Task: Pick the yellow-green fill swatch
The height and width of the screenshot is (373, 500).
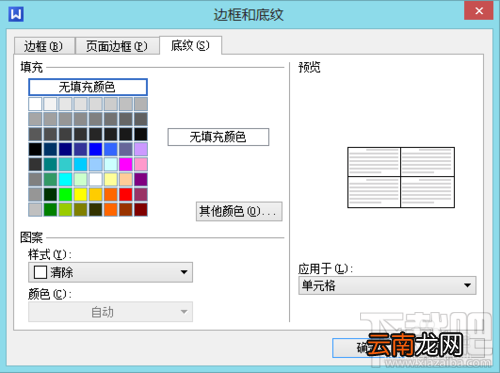Action: click(65, 210)
